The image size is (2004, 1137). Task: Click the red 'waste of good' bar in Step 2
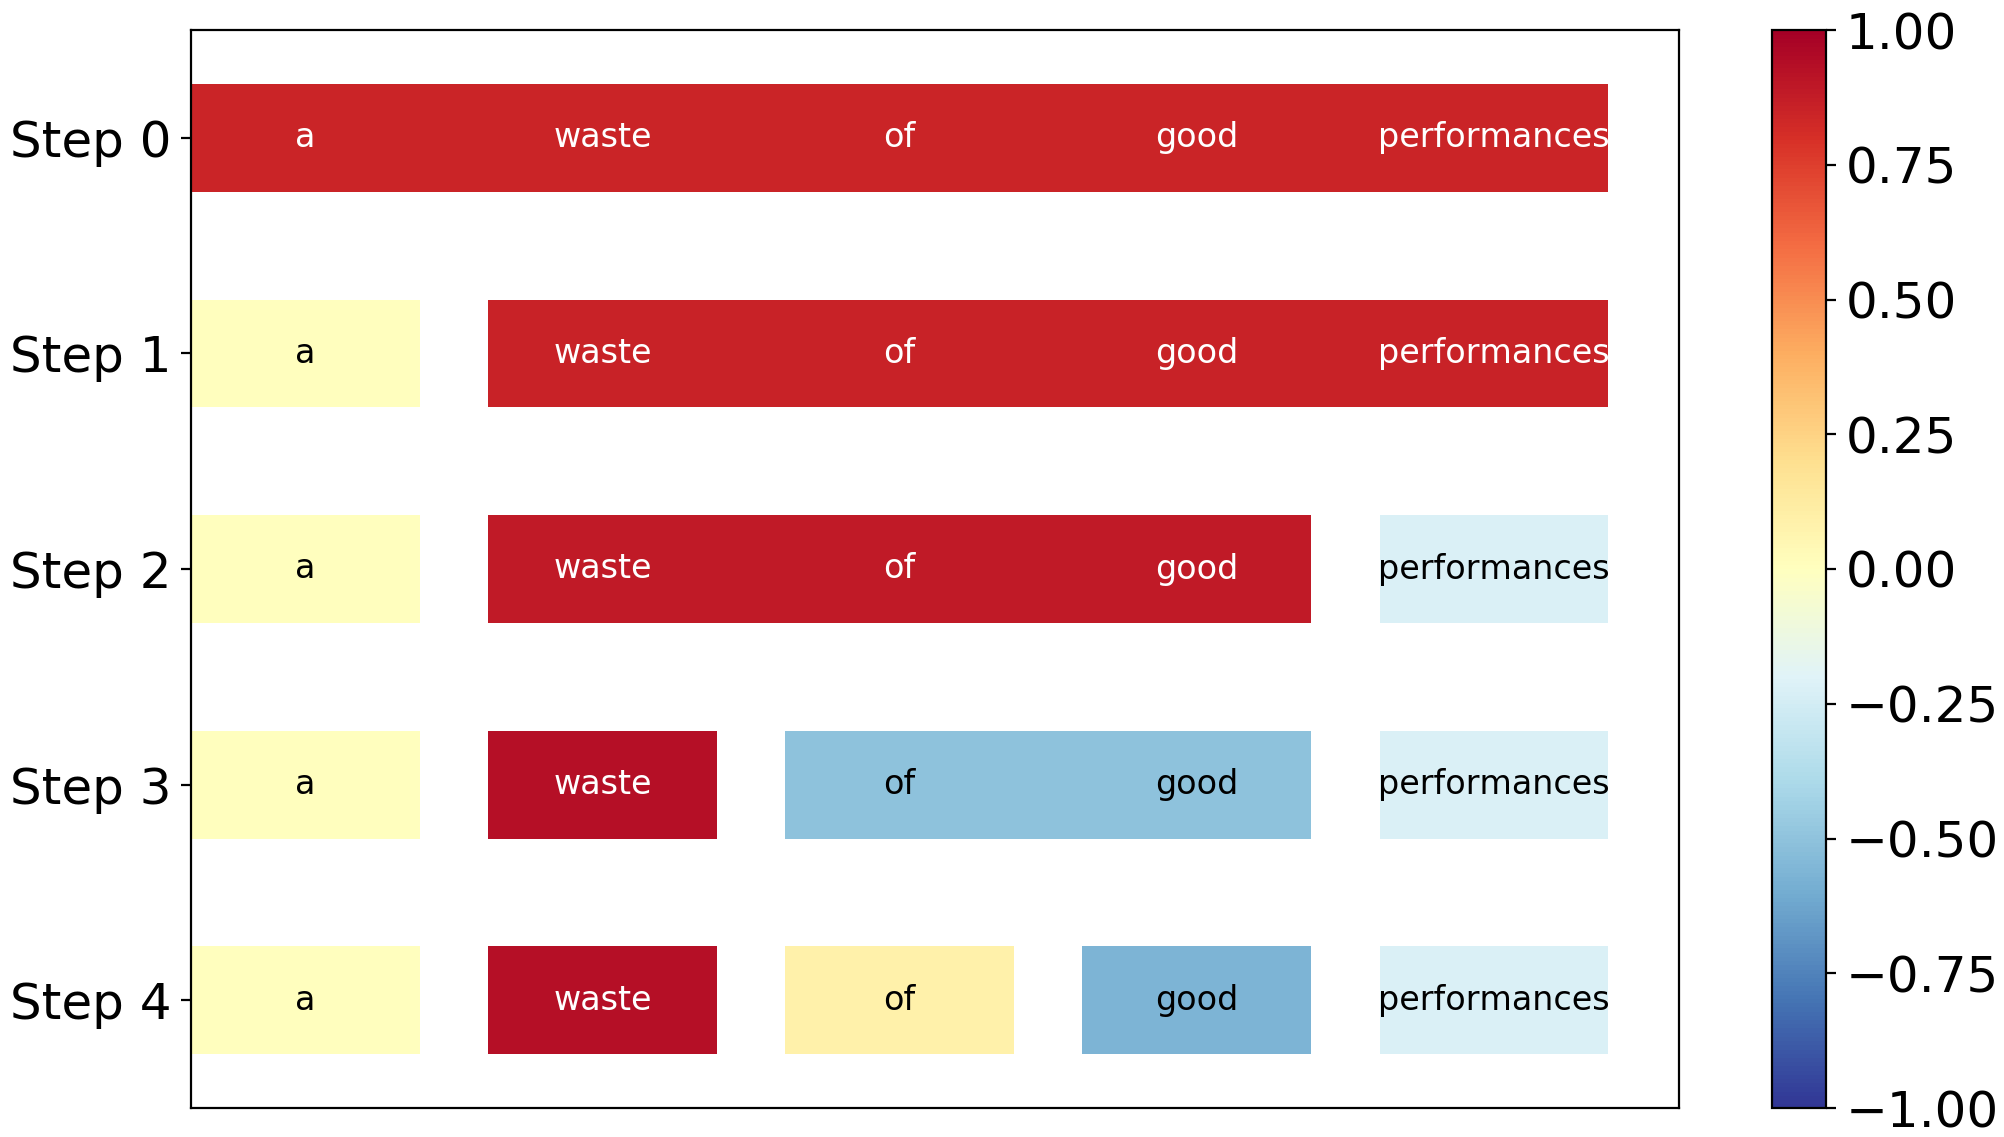point(899,569)
